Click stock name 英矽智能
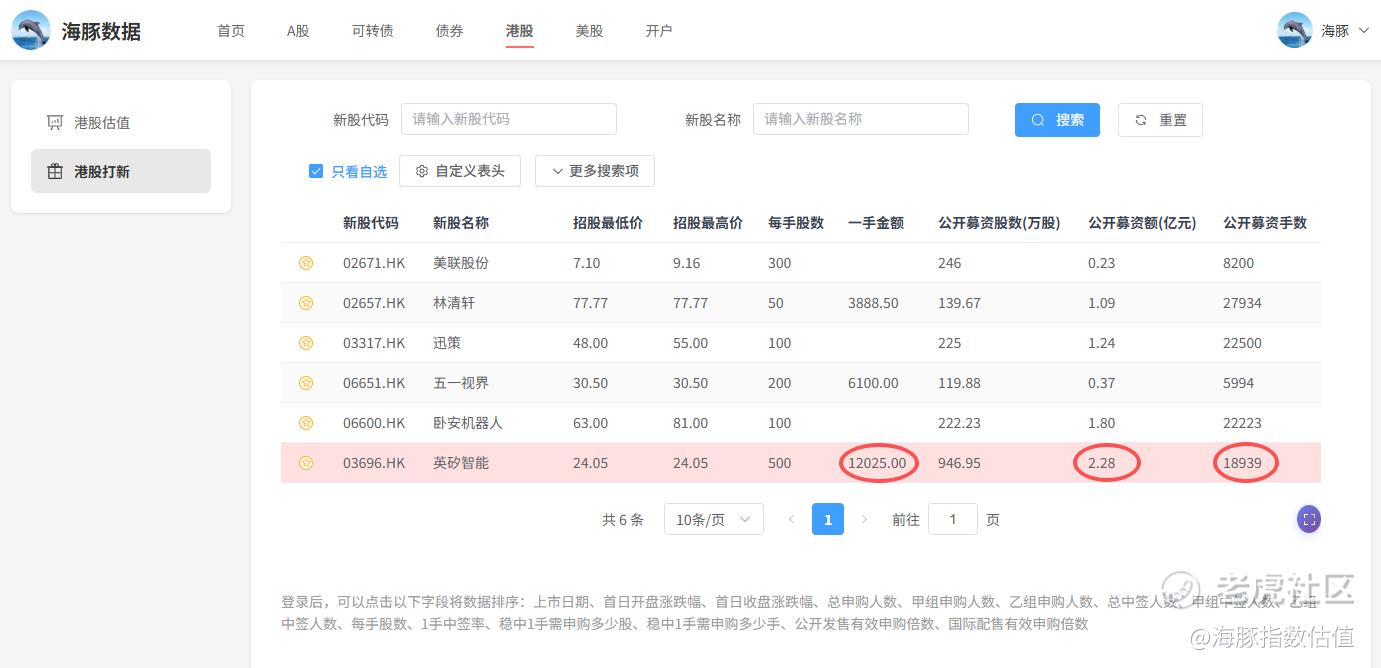The width and height of the screenshot is (1381, 668). 461,463
